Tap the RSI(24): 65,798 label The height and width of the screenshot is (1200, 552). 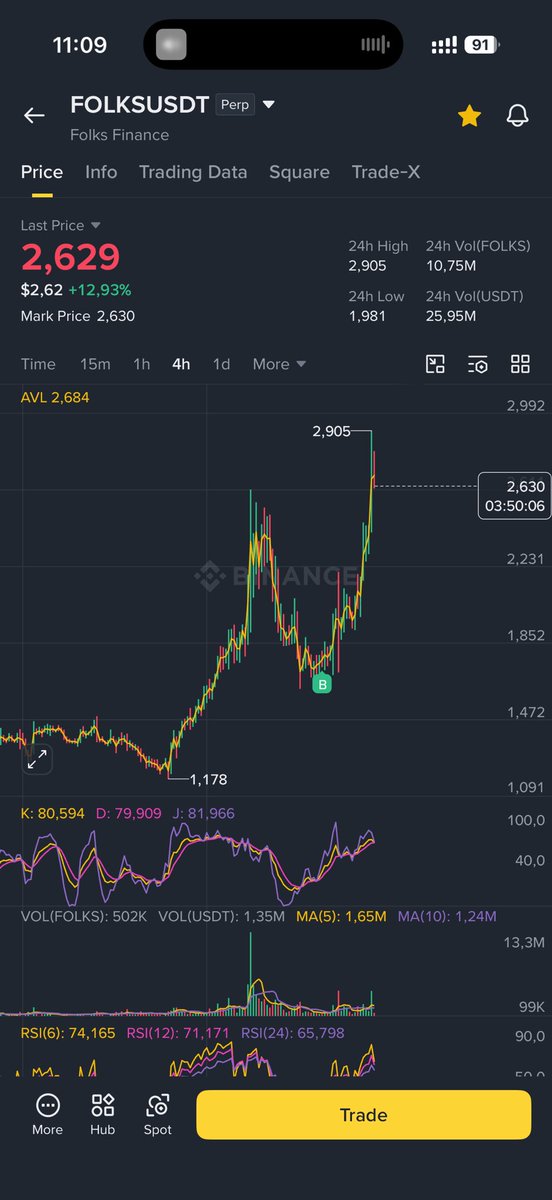[292, 1033]
